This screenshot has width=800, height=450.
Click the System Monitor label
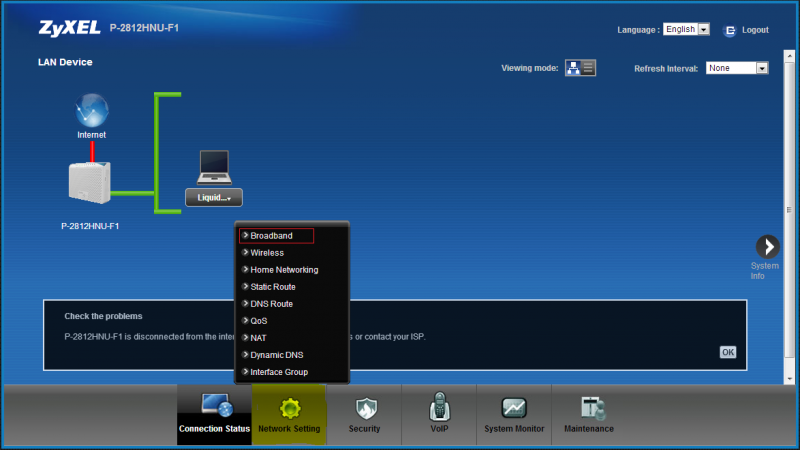pyautogui.click(x=514, y=429)
